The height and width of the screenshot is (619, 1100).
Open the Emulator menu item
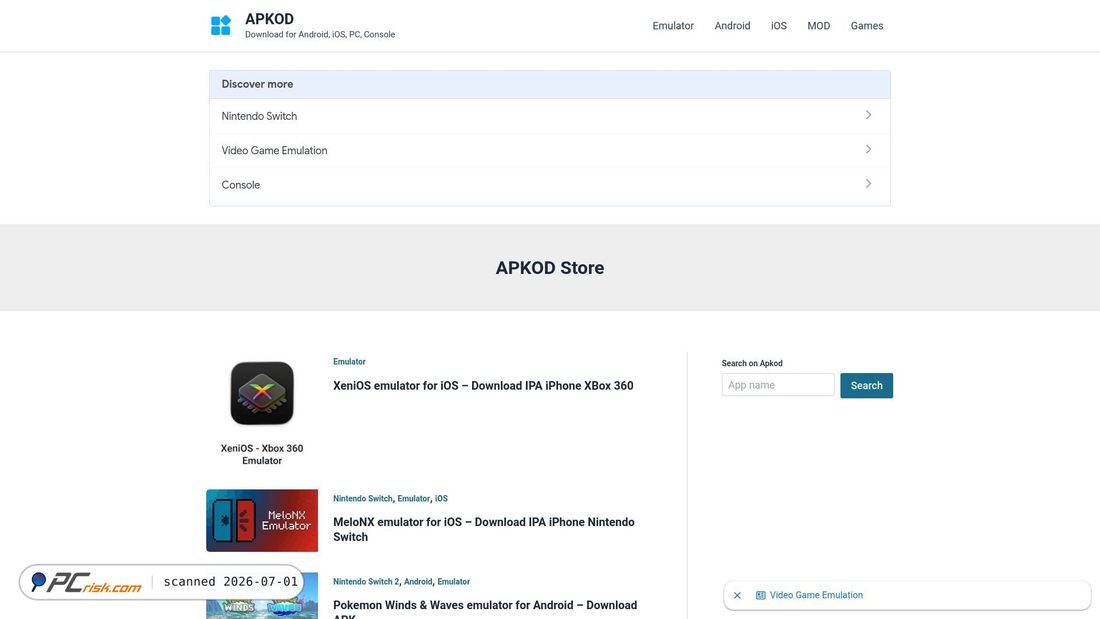tap(673, 25)
